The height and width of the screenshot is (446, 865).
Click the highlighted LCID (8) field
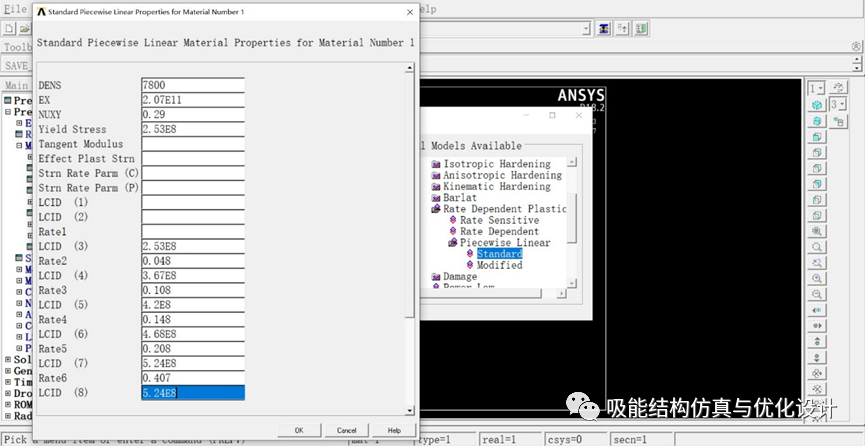coord(193,393)
